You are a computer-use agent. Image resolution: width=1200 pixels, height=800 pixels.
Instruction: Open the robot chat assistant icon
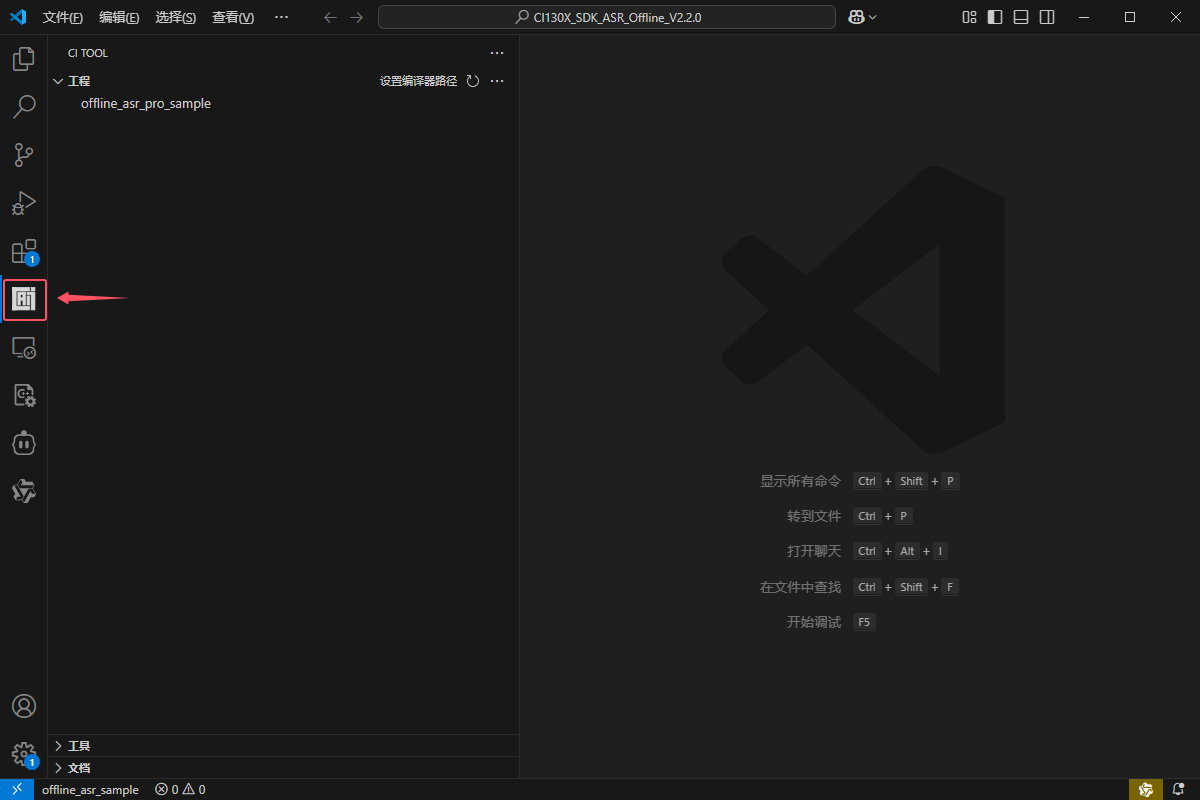[23, 443]
